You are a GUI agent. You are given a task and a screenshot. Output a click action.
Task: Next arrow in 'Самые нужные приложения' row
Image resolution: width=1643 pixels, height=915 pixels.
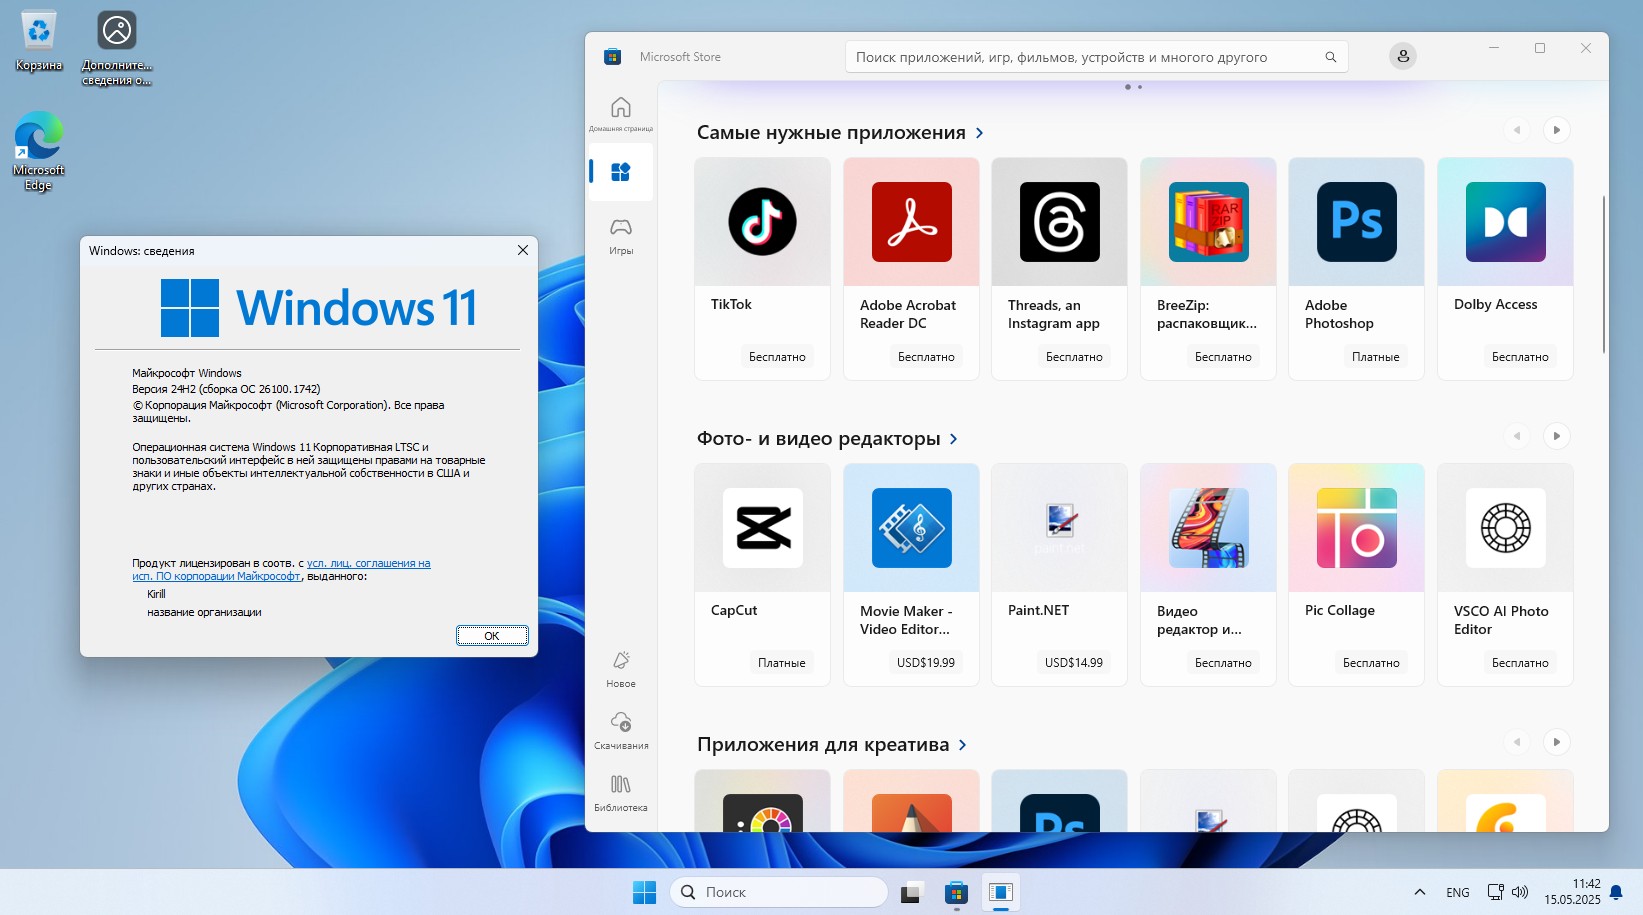[x=1556, y=130]
